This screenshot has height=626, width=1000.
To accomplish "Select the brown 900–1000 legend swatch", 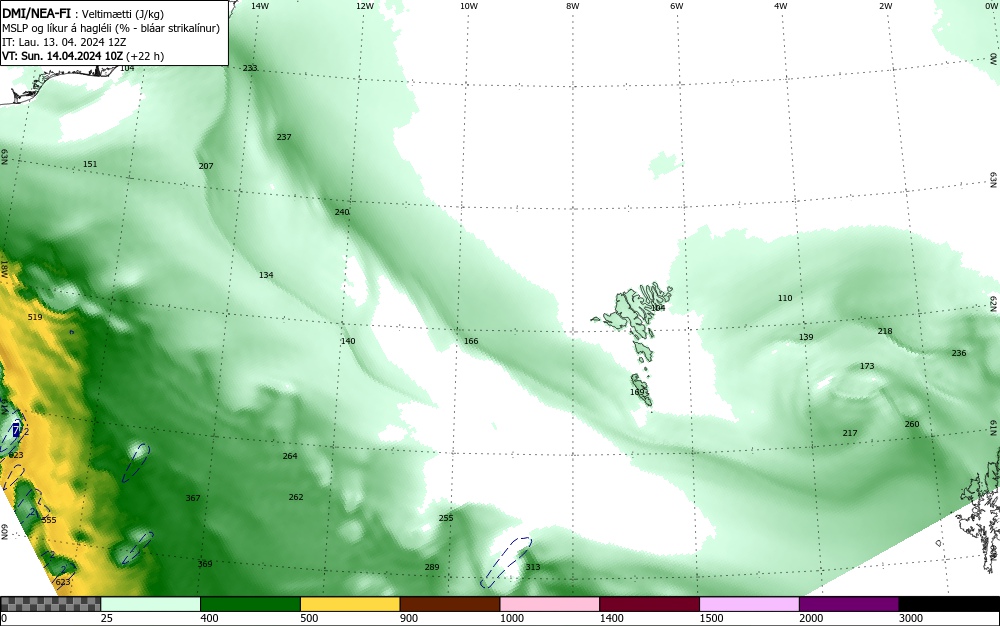I will (x=450, y=604).
